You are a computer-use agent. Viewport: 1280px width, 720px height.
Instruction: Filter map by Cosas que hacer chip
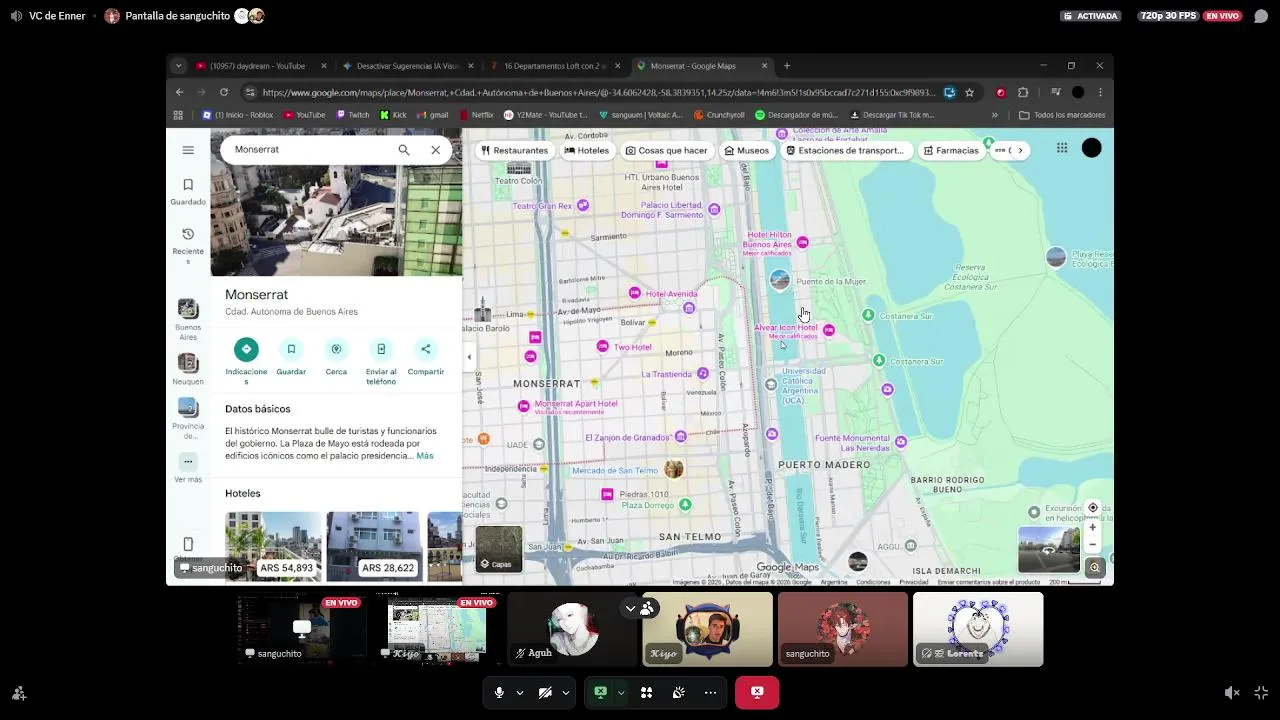pos(666,151)
